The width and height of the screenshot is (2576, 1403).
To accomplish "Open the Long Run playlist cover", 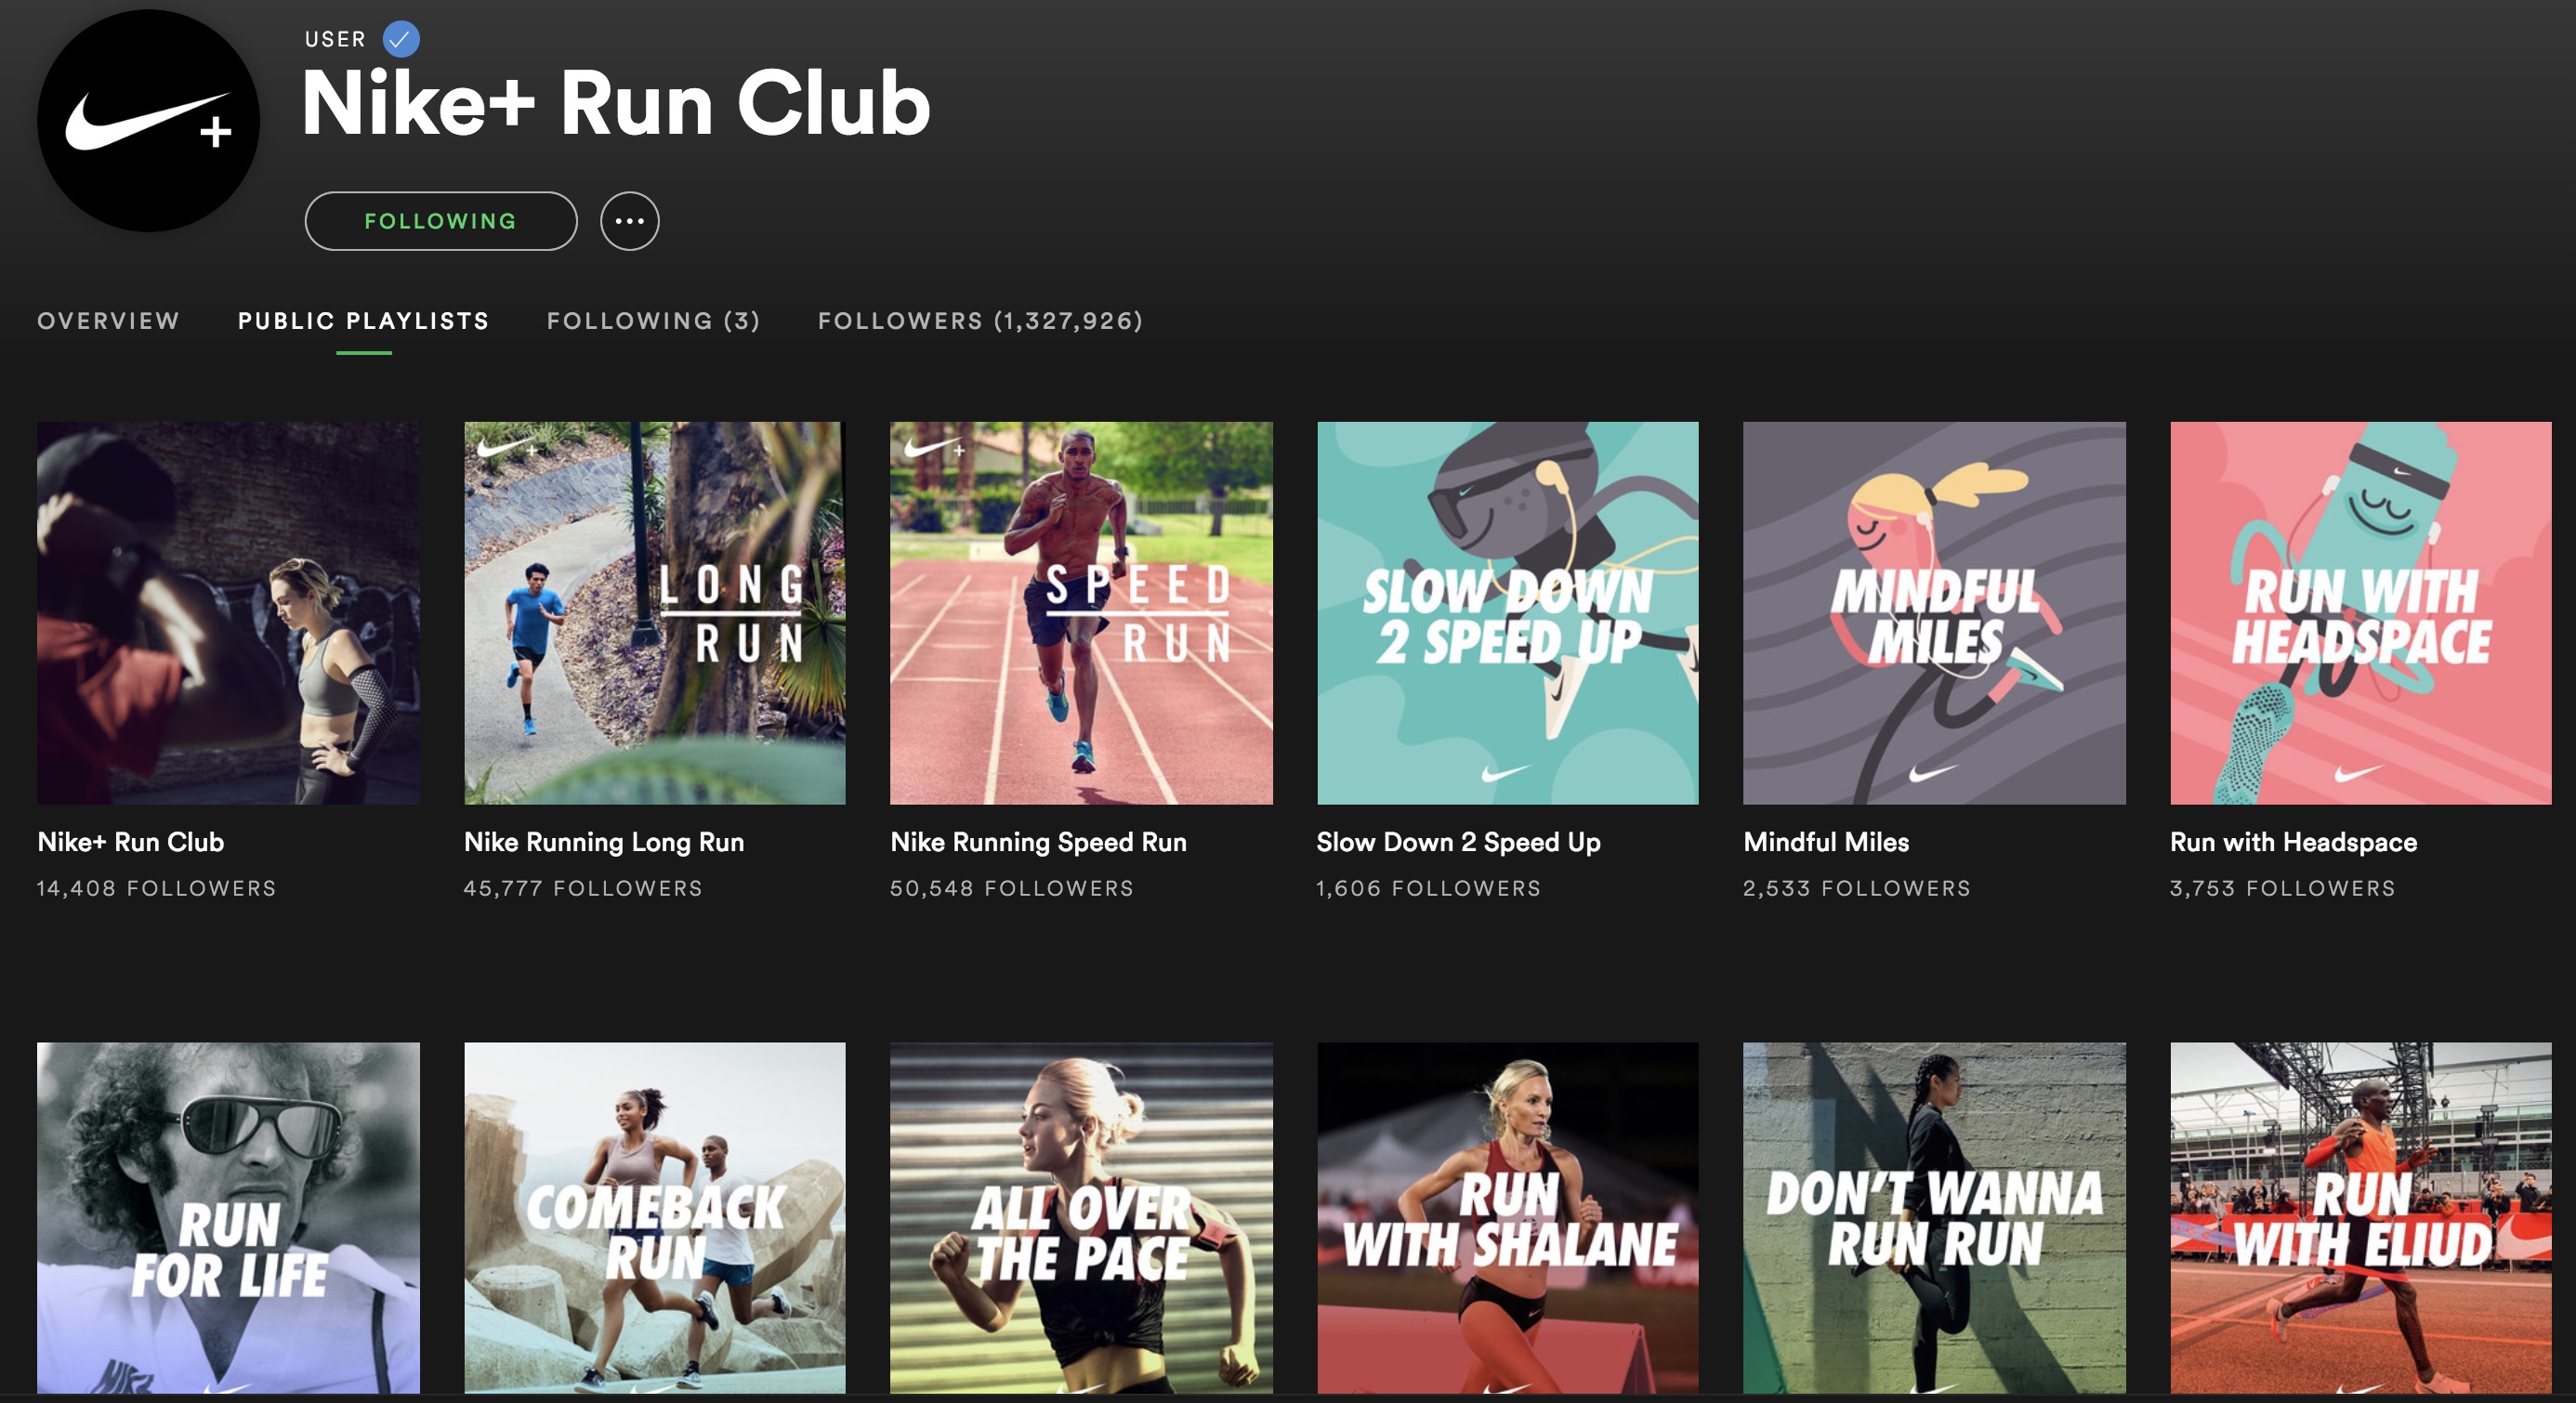I will click(x=655, y=613).
